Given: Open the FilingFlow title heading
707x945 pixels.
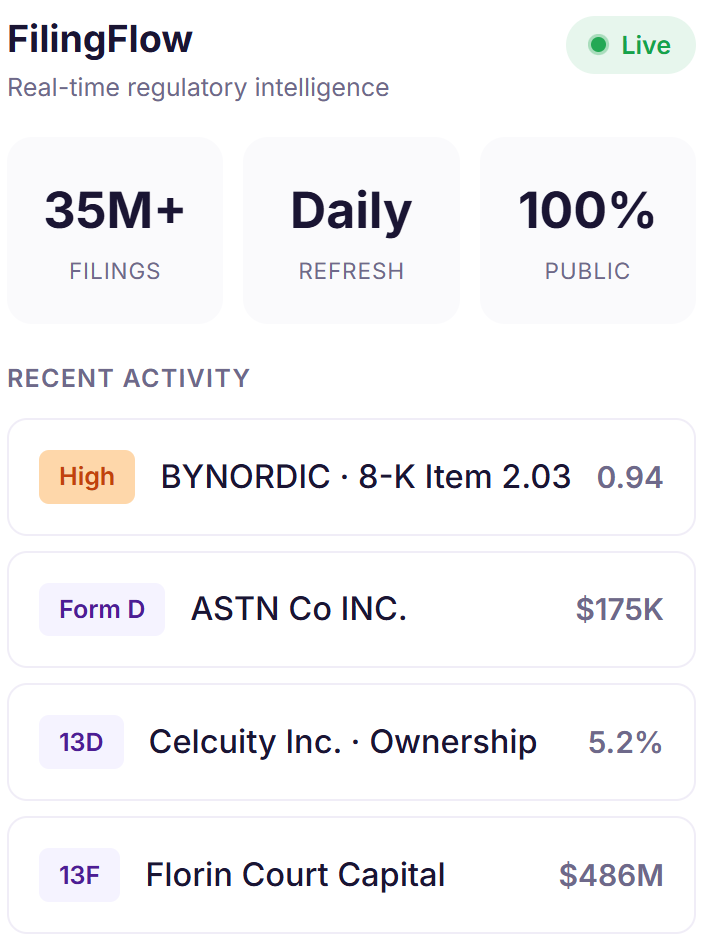Looking at the screenshot, I should tap(100, 40).
